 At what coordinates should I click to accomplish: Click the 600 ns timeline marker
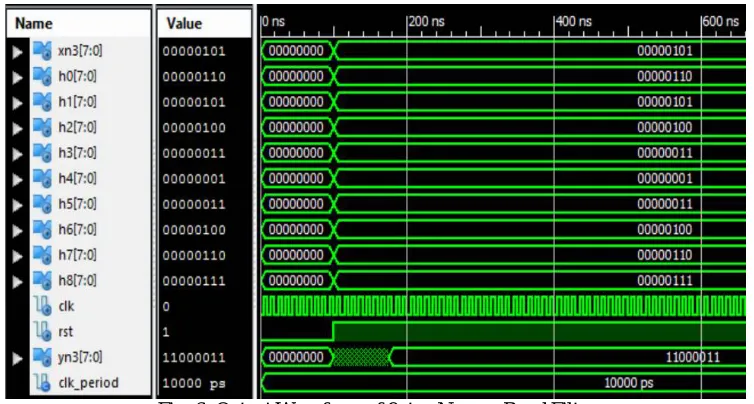pos(721,22)
